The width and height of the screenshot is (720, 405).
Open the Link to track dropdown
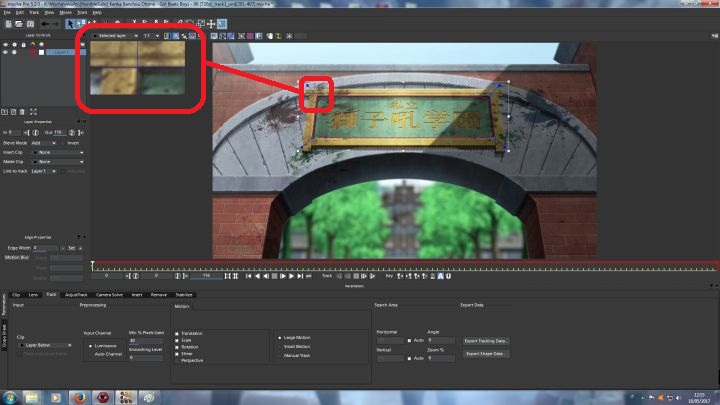(44, 171)
